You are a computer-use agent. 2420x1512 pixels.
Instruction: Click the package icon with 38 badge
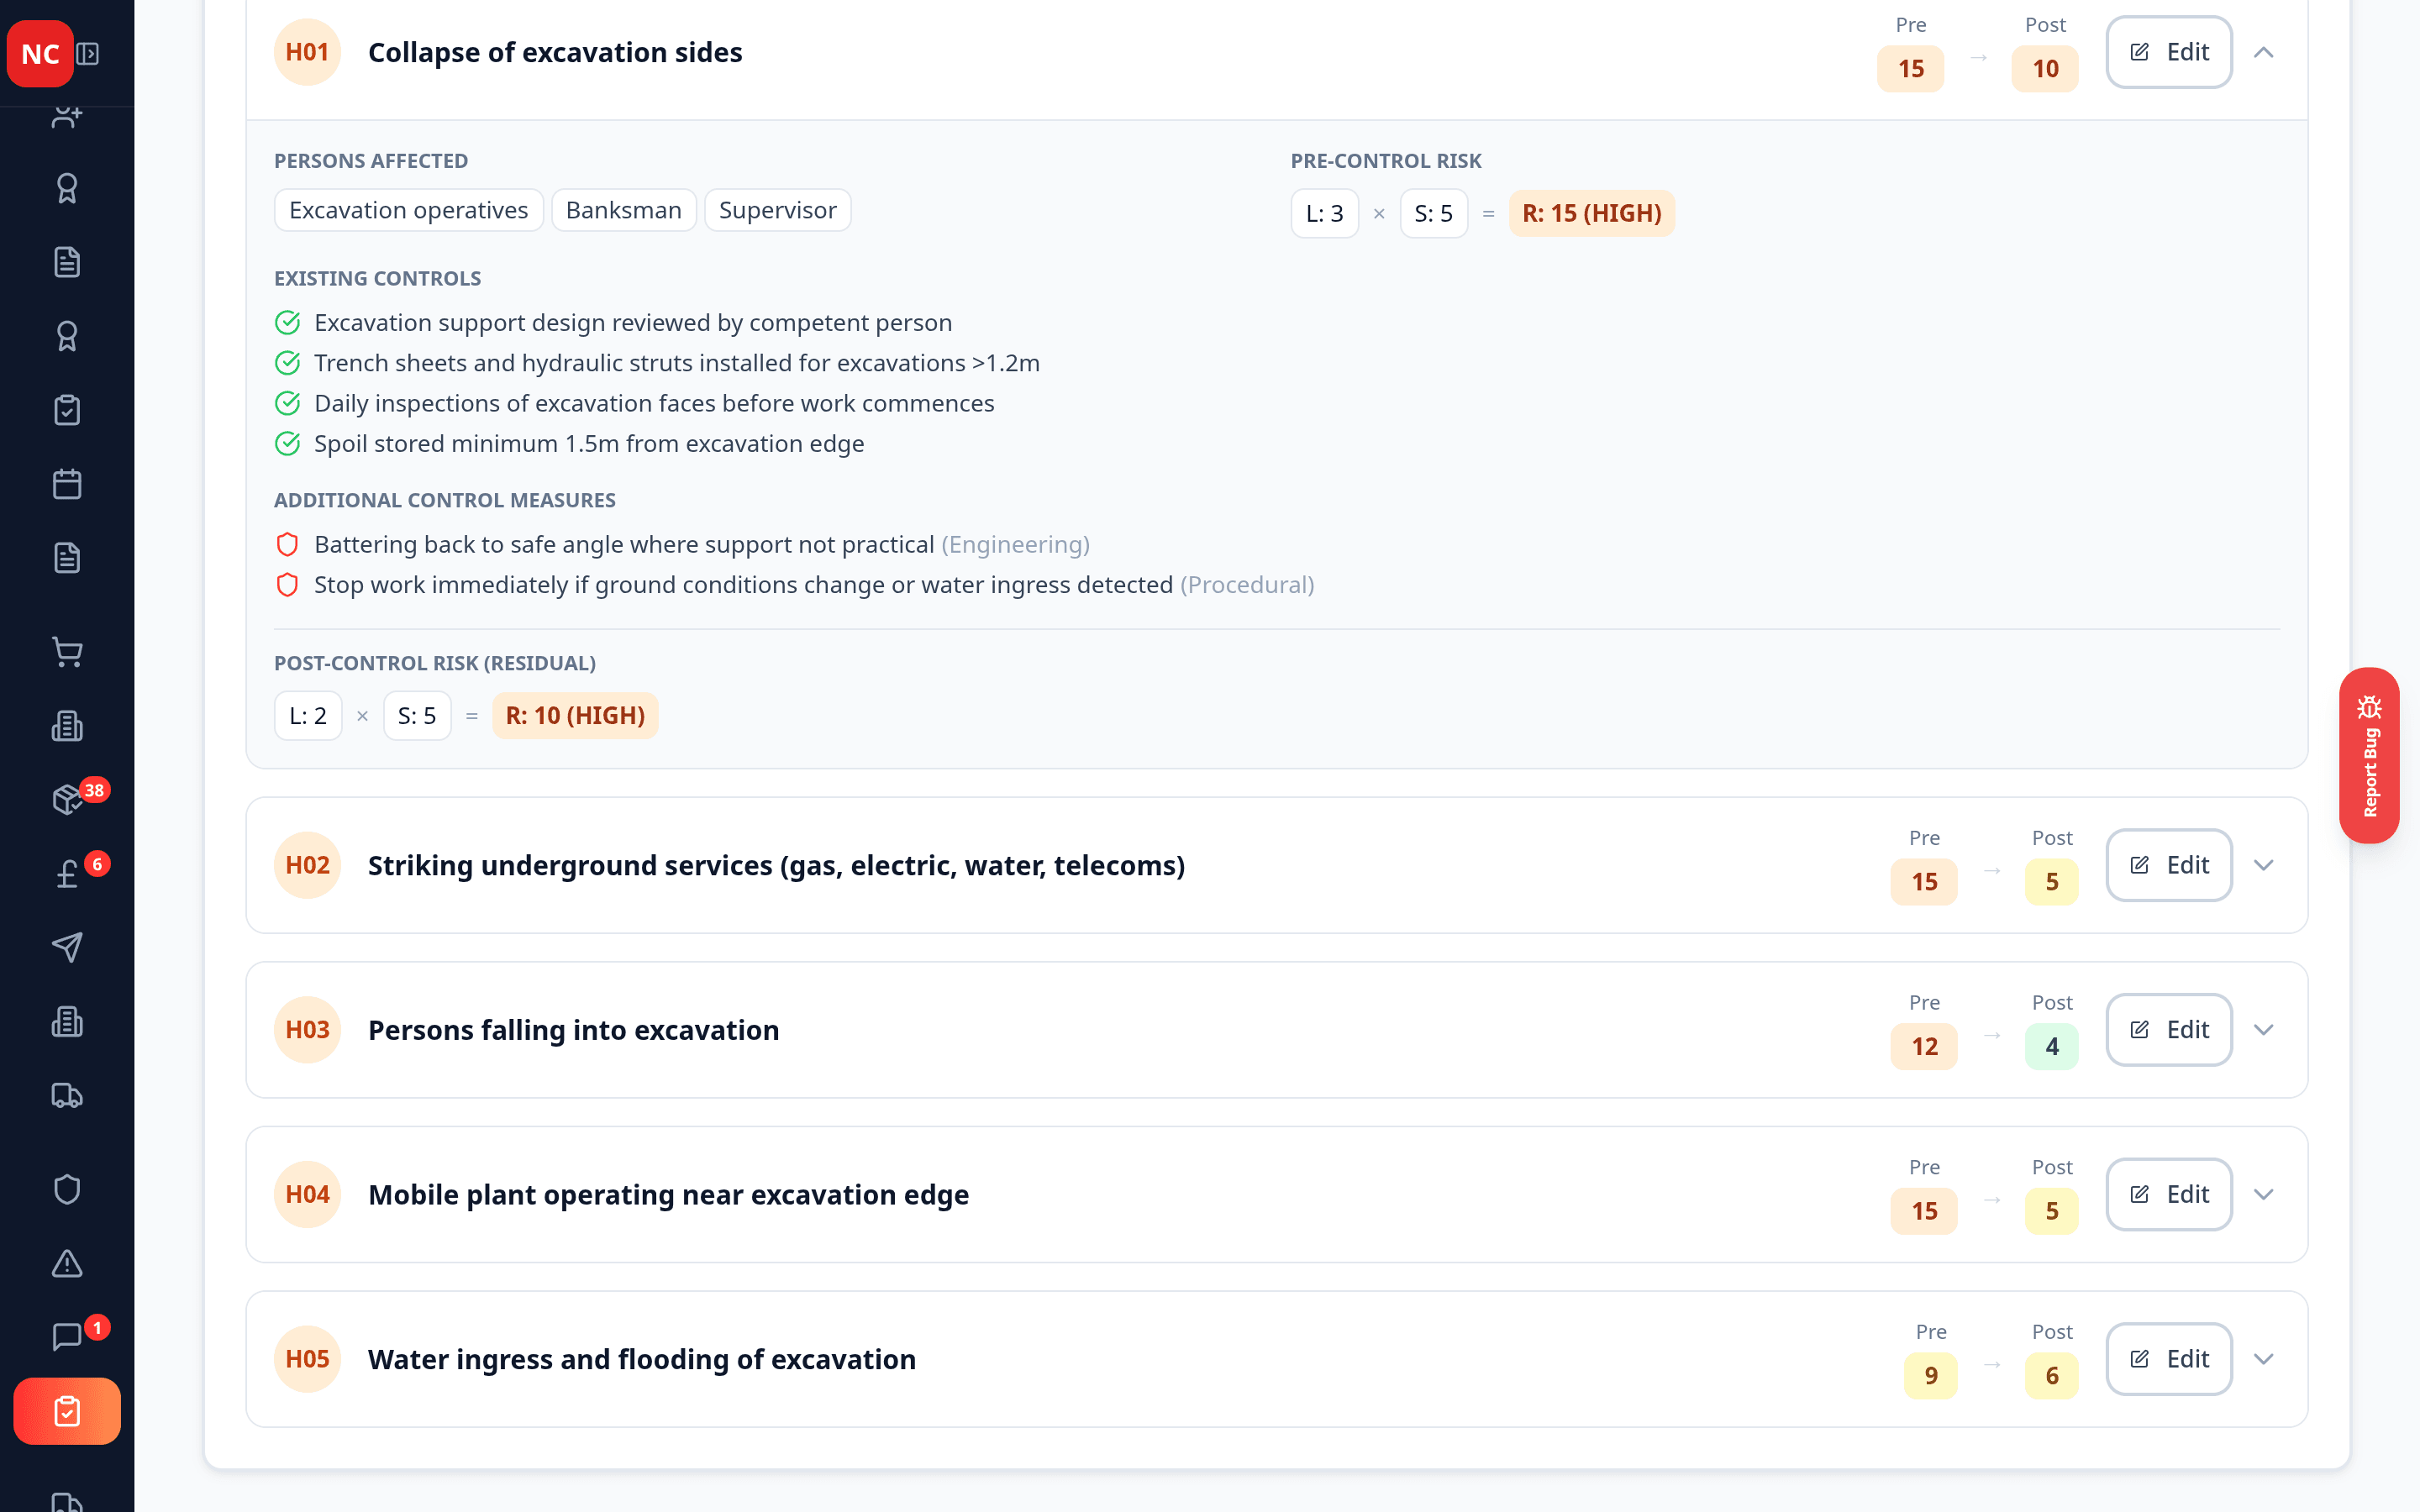pyautogui.click(x=67, y=800)
